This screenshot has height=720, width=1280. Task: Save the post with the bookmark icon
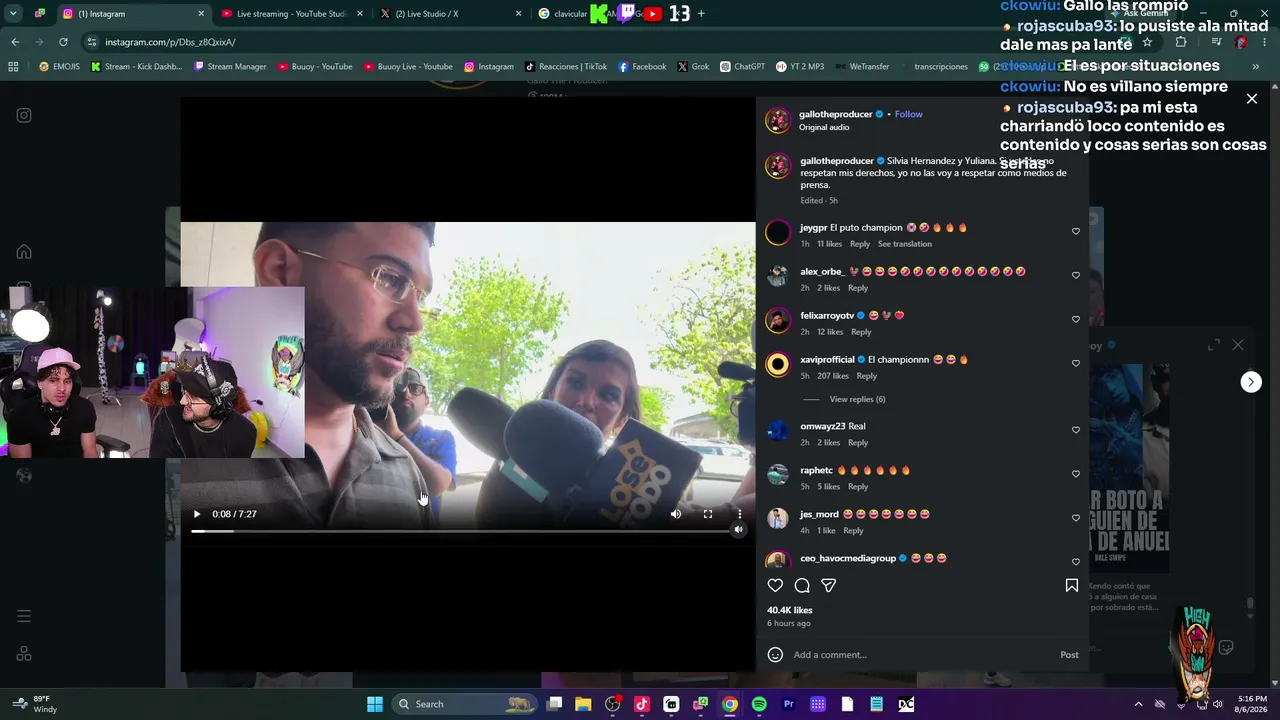[1072, 586]
